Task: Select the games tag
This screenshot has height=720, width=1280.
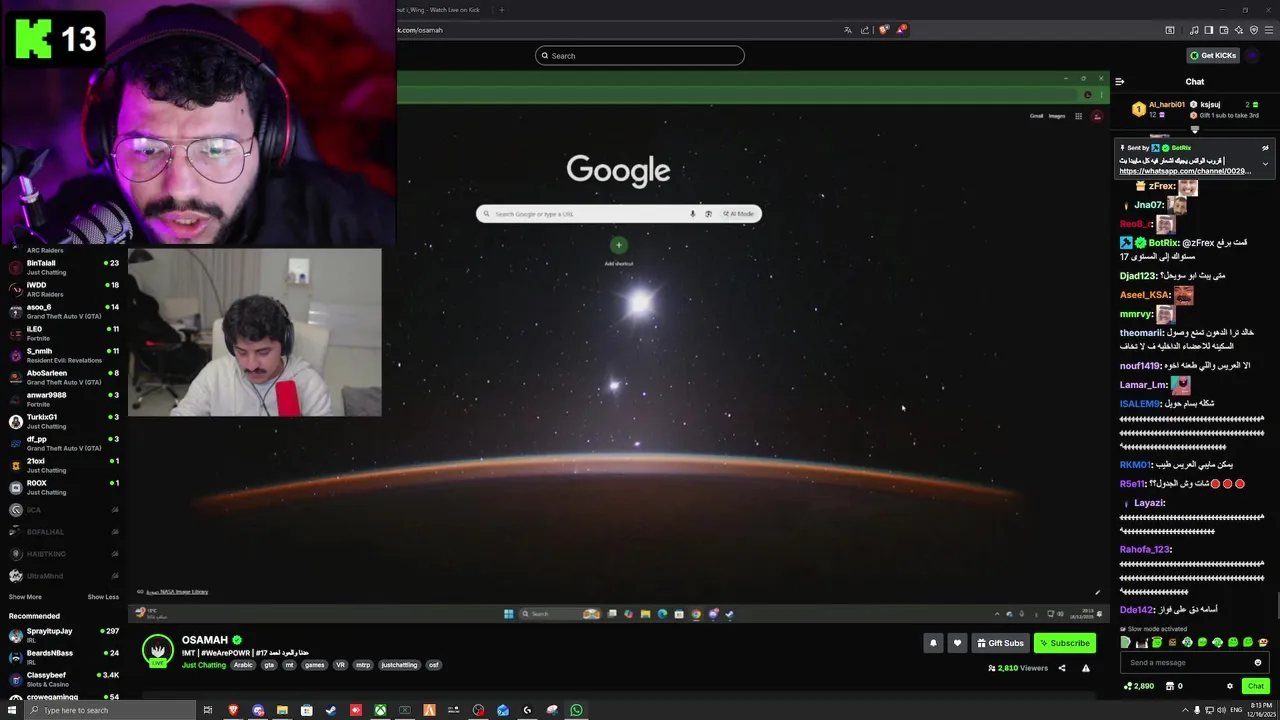Action: coord(315,665)
